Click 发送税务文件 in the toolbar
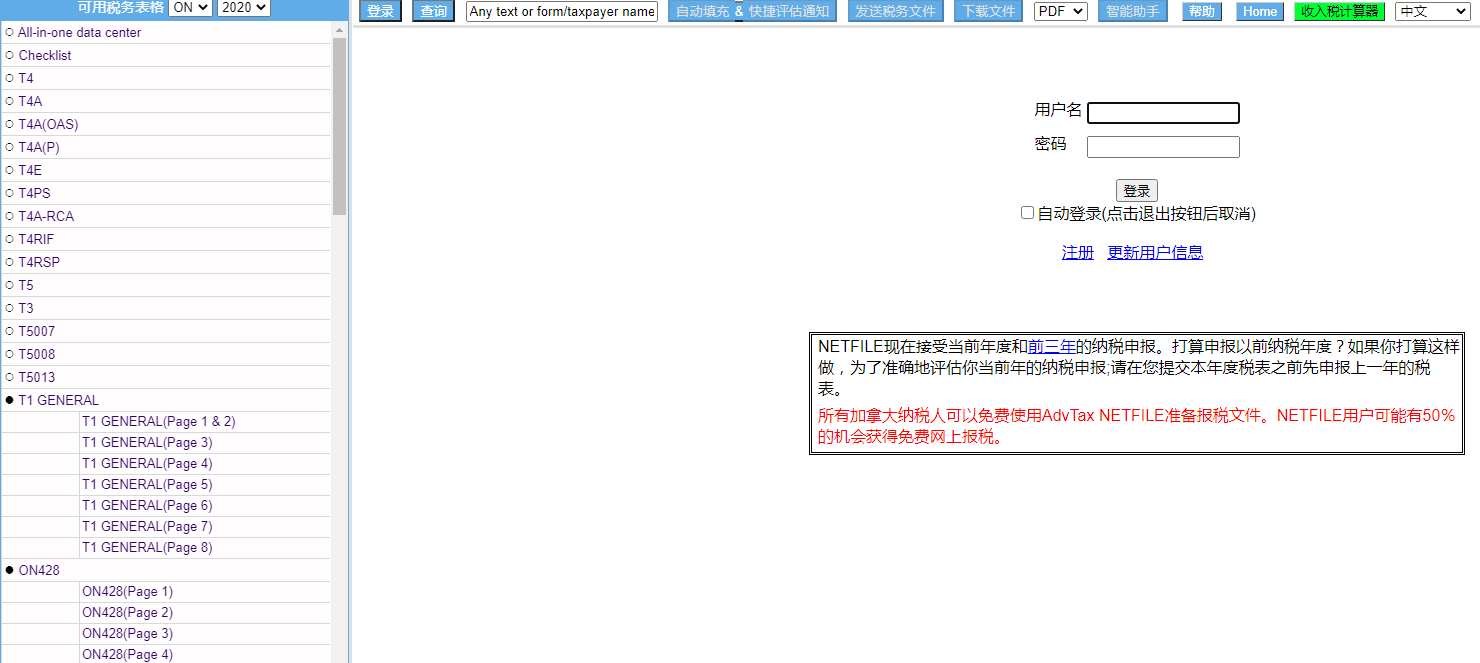1480x663 pixels. coord(895,12)
